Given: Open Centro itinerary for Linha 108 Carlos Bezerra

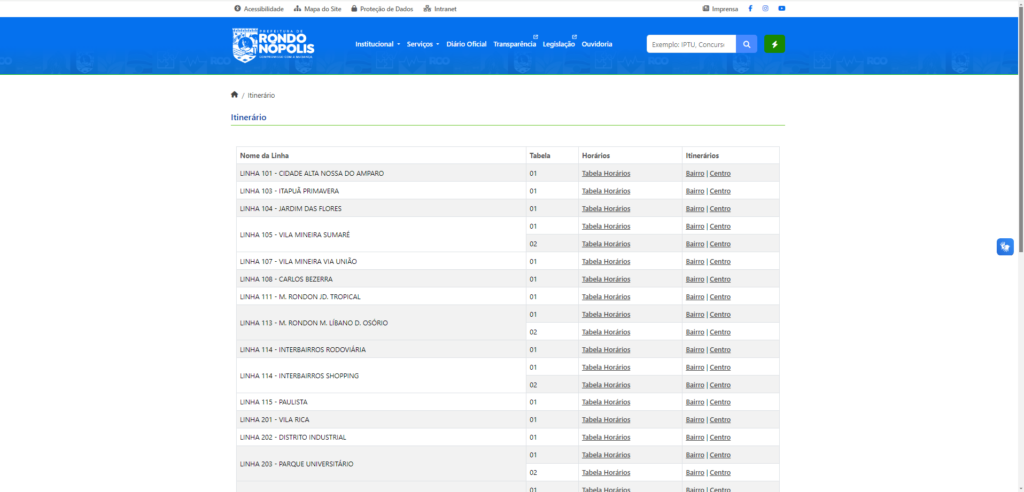Looking at the screenshot, I should point(720,279).
